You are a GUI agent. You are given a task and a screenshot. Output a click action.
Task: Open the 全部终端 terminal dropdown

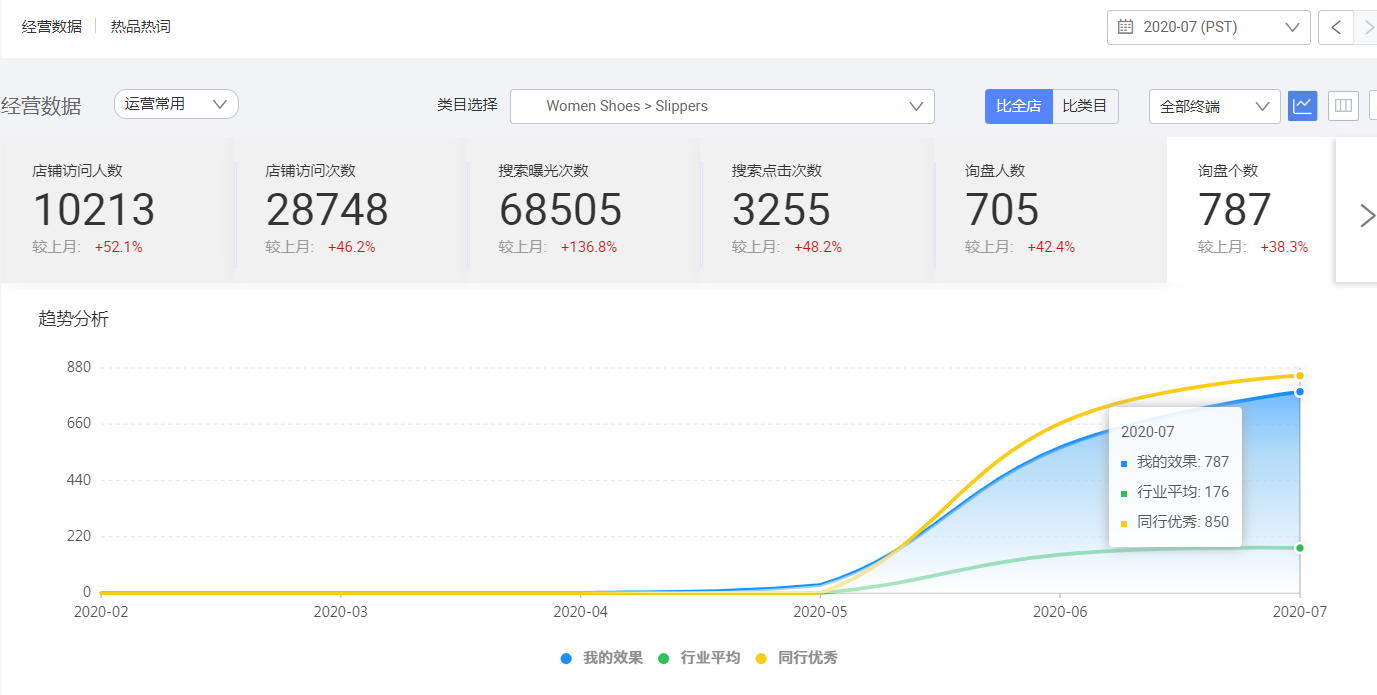pos(1214,106)
